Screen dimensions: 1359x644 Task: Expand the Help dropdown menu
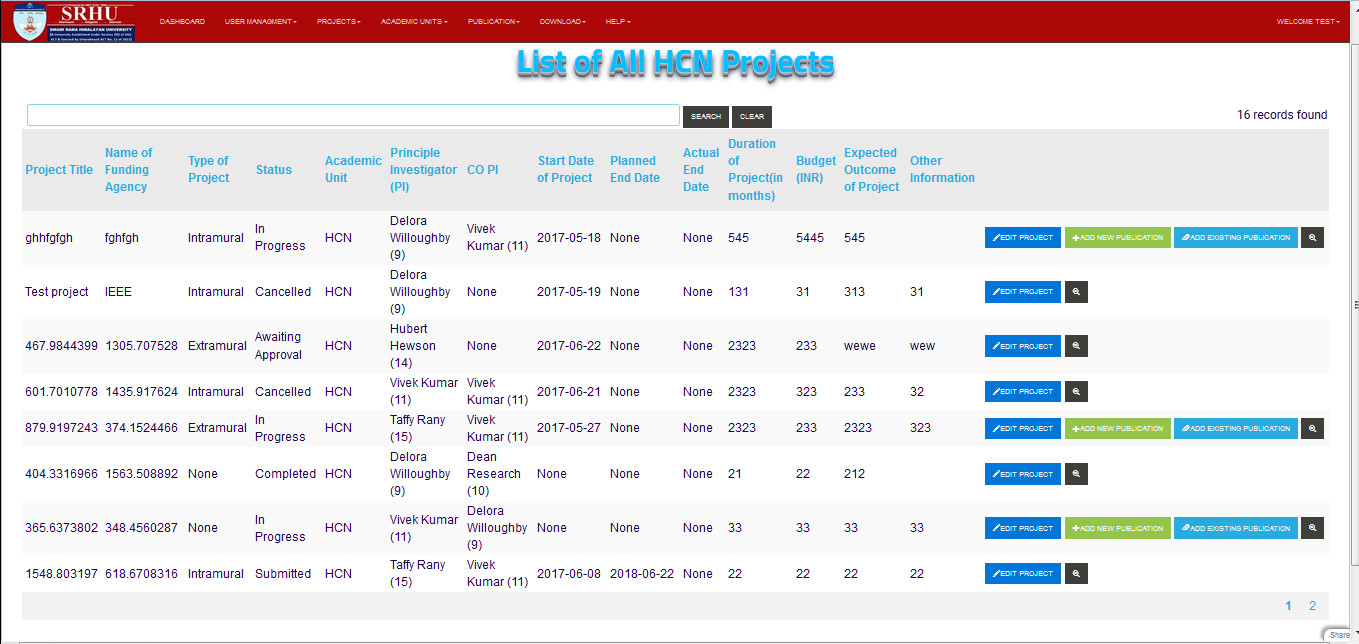pyautogui.click(x=618, y=21)
